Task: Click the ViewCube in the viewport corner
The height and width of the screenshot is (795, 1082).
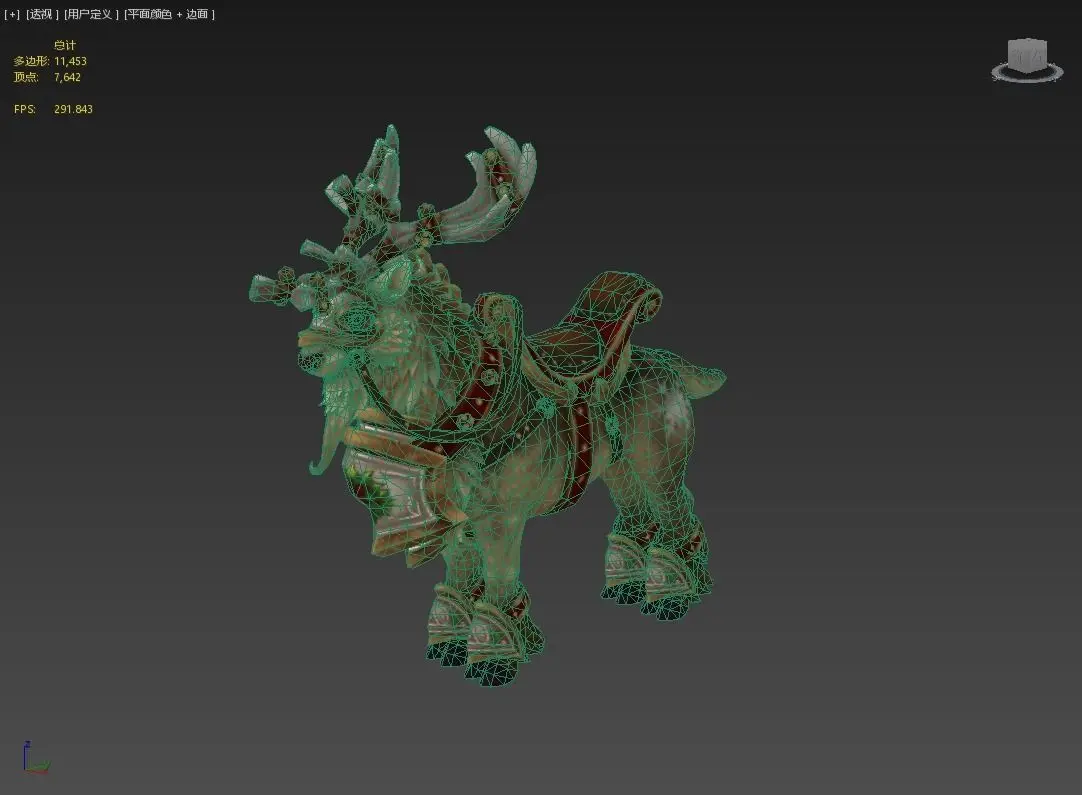Action: pyautogui.click(x=1027, y=55)
